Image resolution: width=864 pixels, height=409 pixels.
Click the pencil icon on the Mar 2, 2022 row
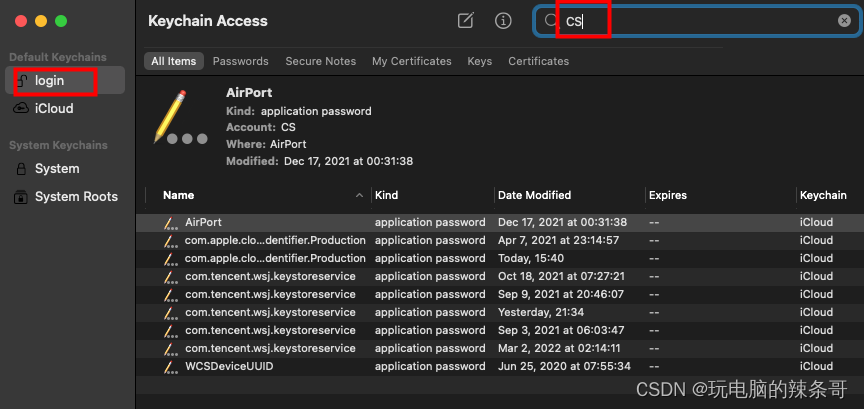171,348
